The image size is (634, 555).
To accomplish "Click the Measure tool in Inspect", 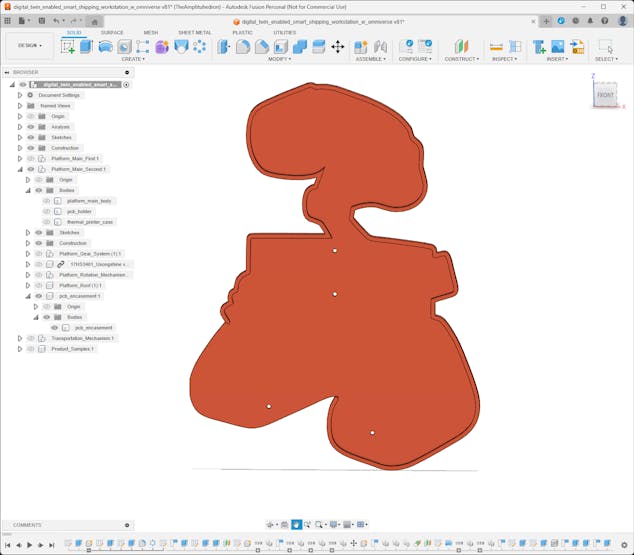I will [x=497, y=47].
